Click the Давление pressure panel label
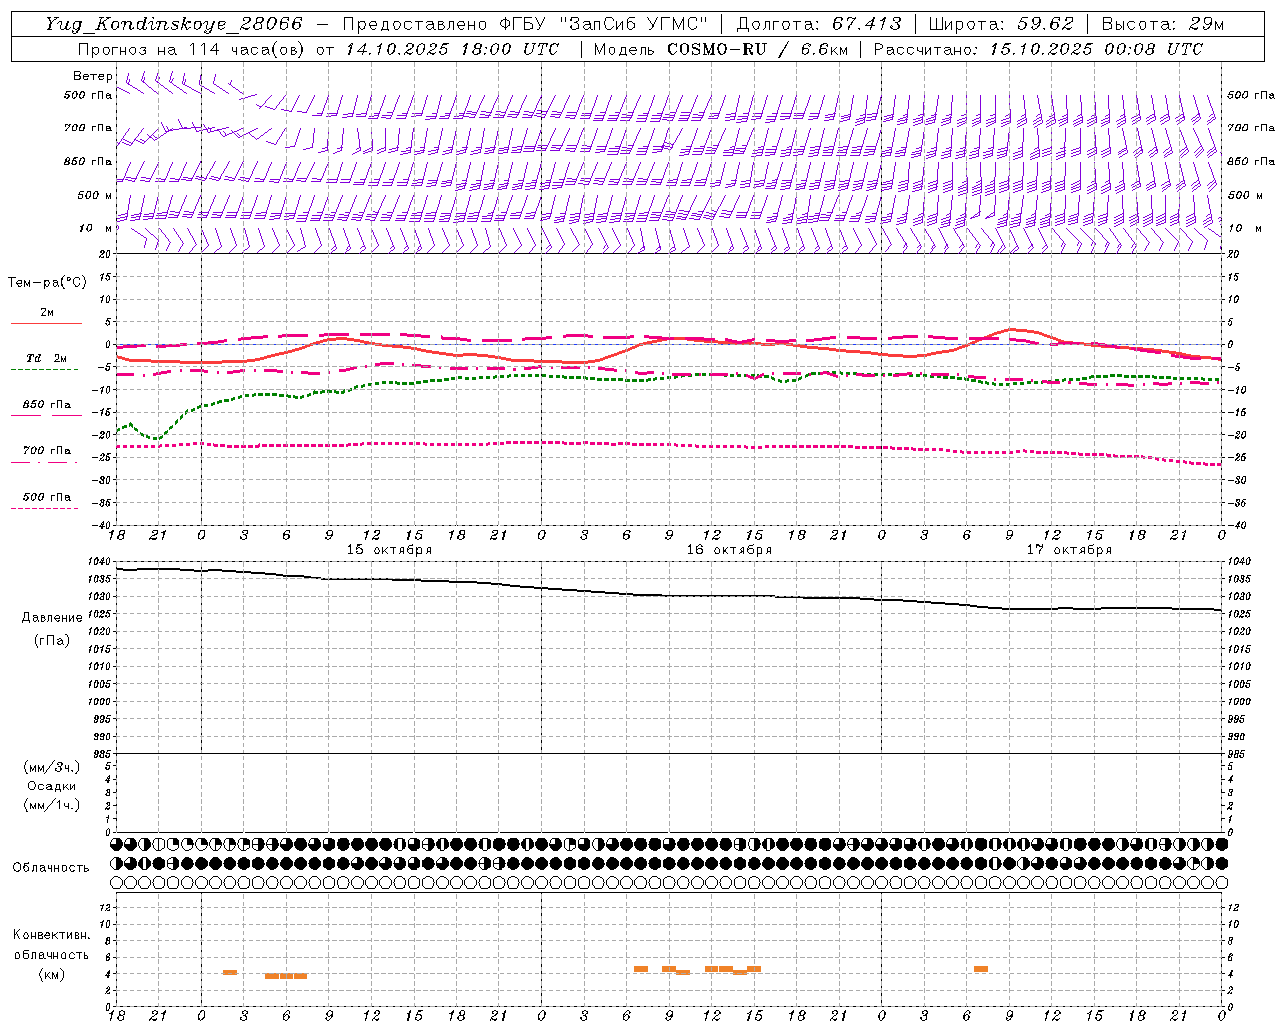Screen dimensions: 1280x1024 pos(52,618)
